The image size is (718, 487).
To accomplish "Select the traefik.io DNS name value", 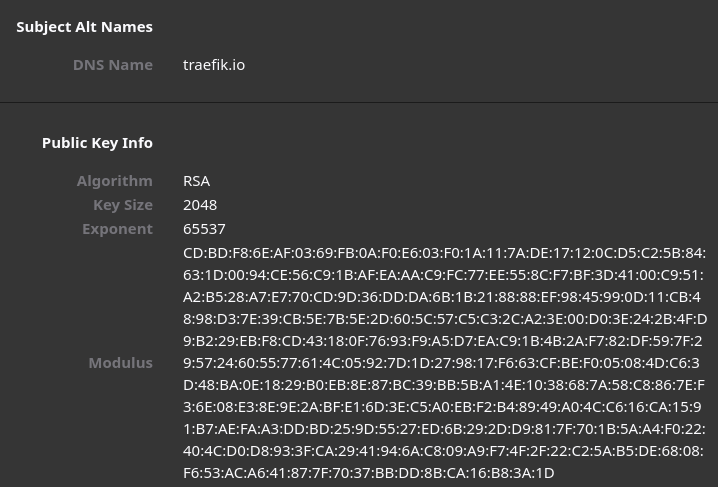I will pyautogui.click(x=214, y=65).
